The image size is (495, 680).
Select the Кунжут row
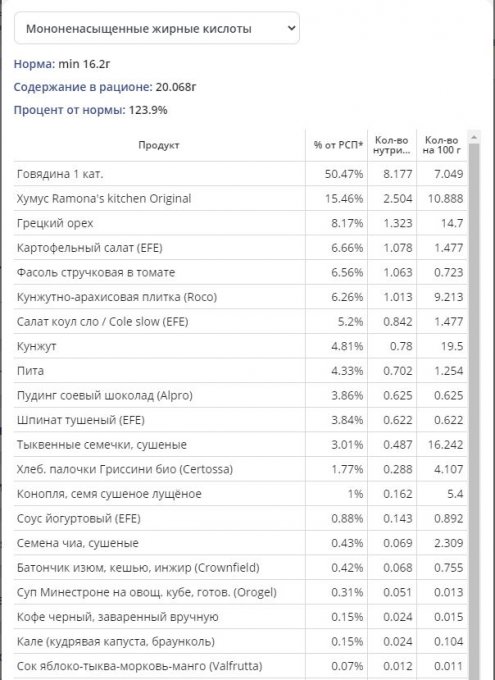pos(240,346)
